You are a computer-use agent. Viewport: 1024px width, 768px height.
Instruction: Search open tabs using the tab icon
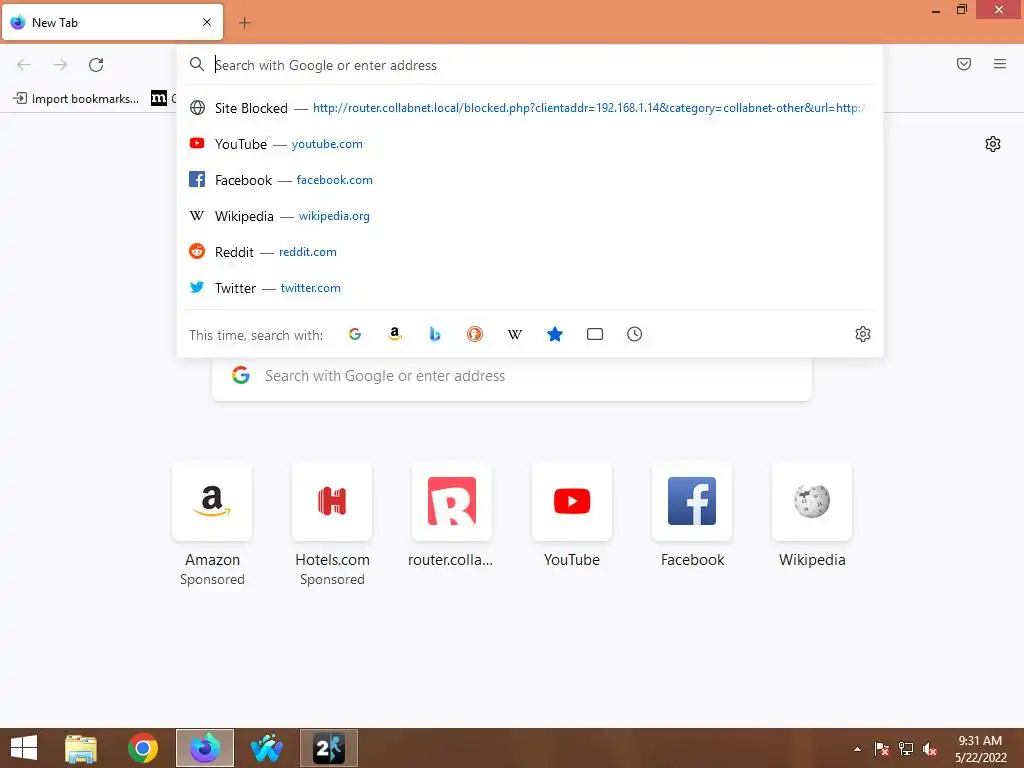coord(594,334)
